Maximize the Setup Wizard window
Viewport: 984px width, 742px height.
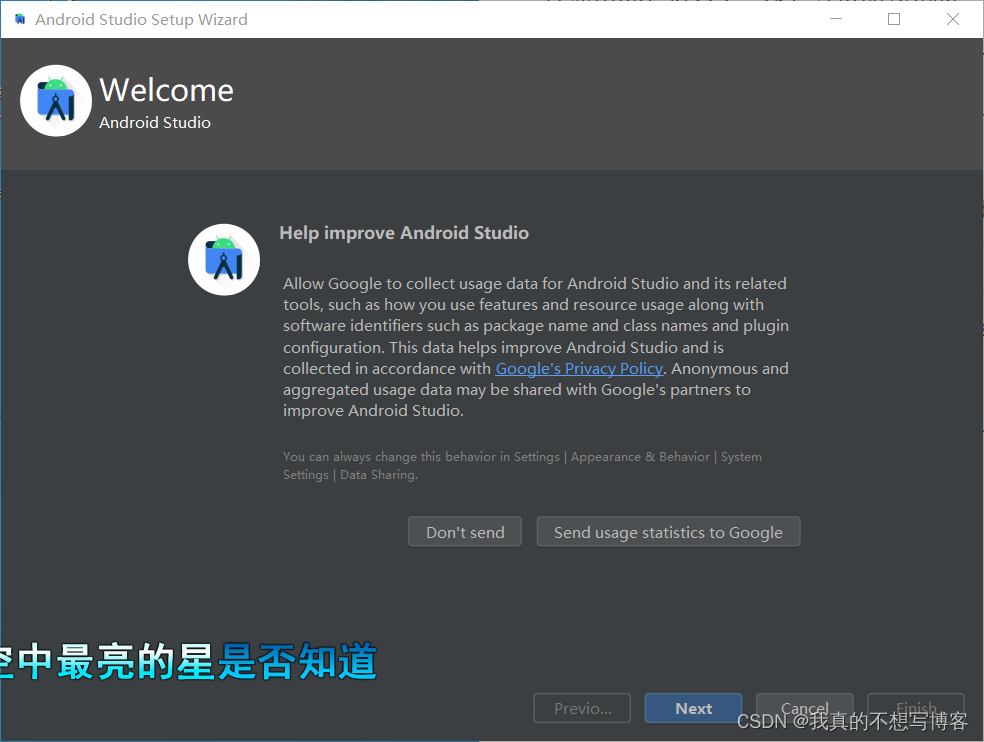pos(894,19)
